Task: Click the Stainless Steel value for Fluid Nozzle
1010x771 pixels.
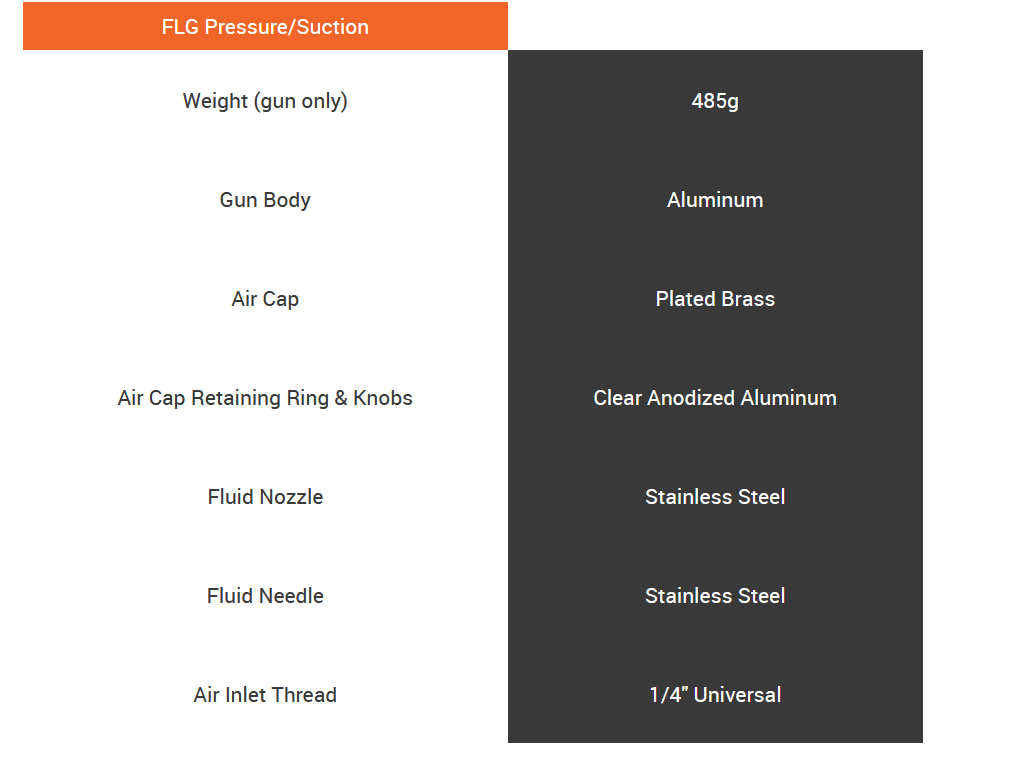Action: (x=715, y=497)
